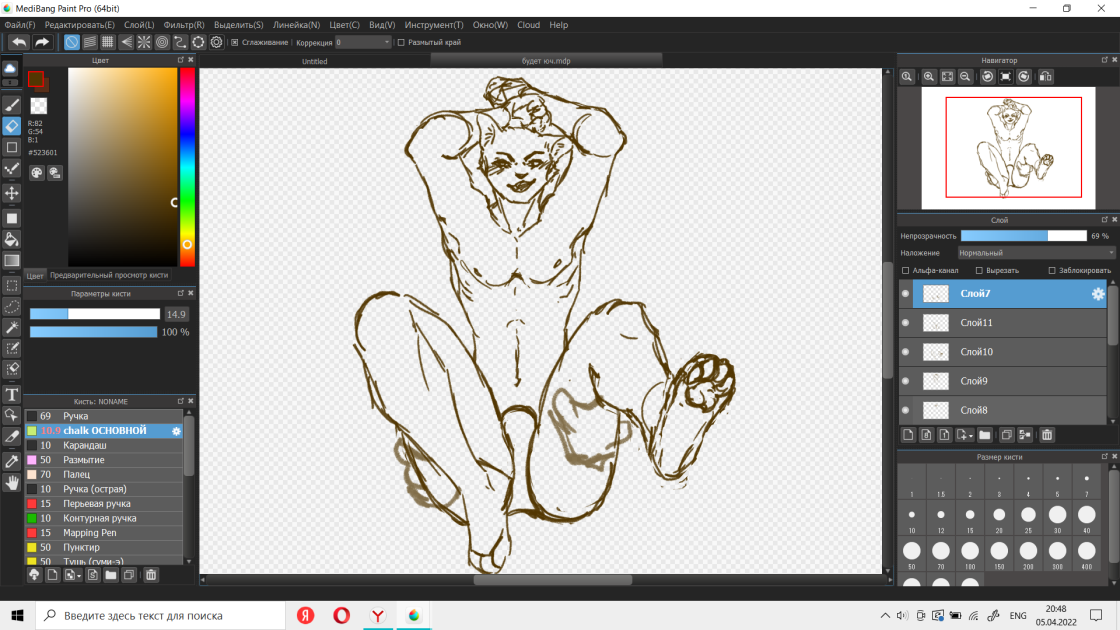Choose brush size 25 preset
Screen dimensions: 1120x630
coord(1028,519)
